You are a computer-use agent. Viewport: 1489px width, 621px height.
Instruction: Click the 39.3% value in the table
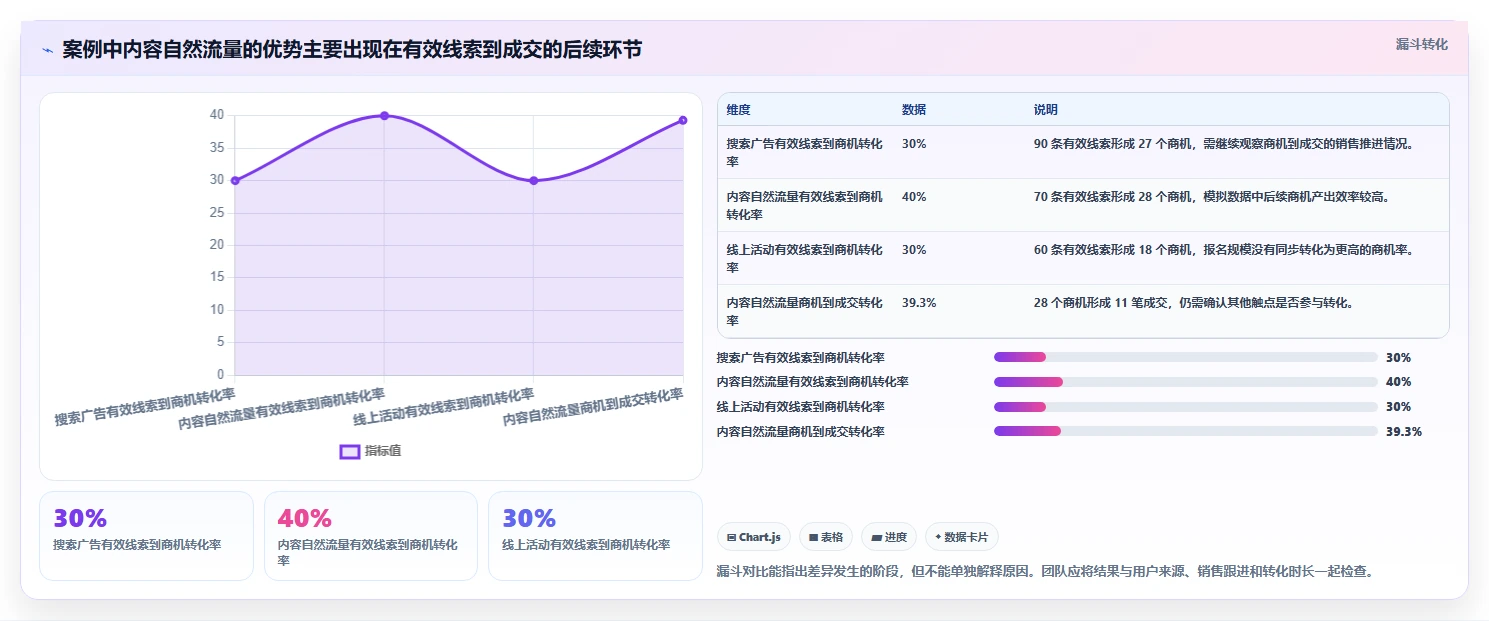tap(919, 302)
